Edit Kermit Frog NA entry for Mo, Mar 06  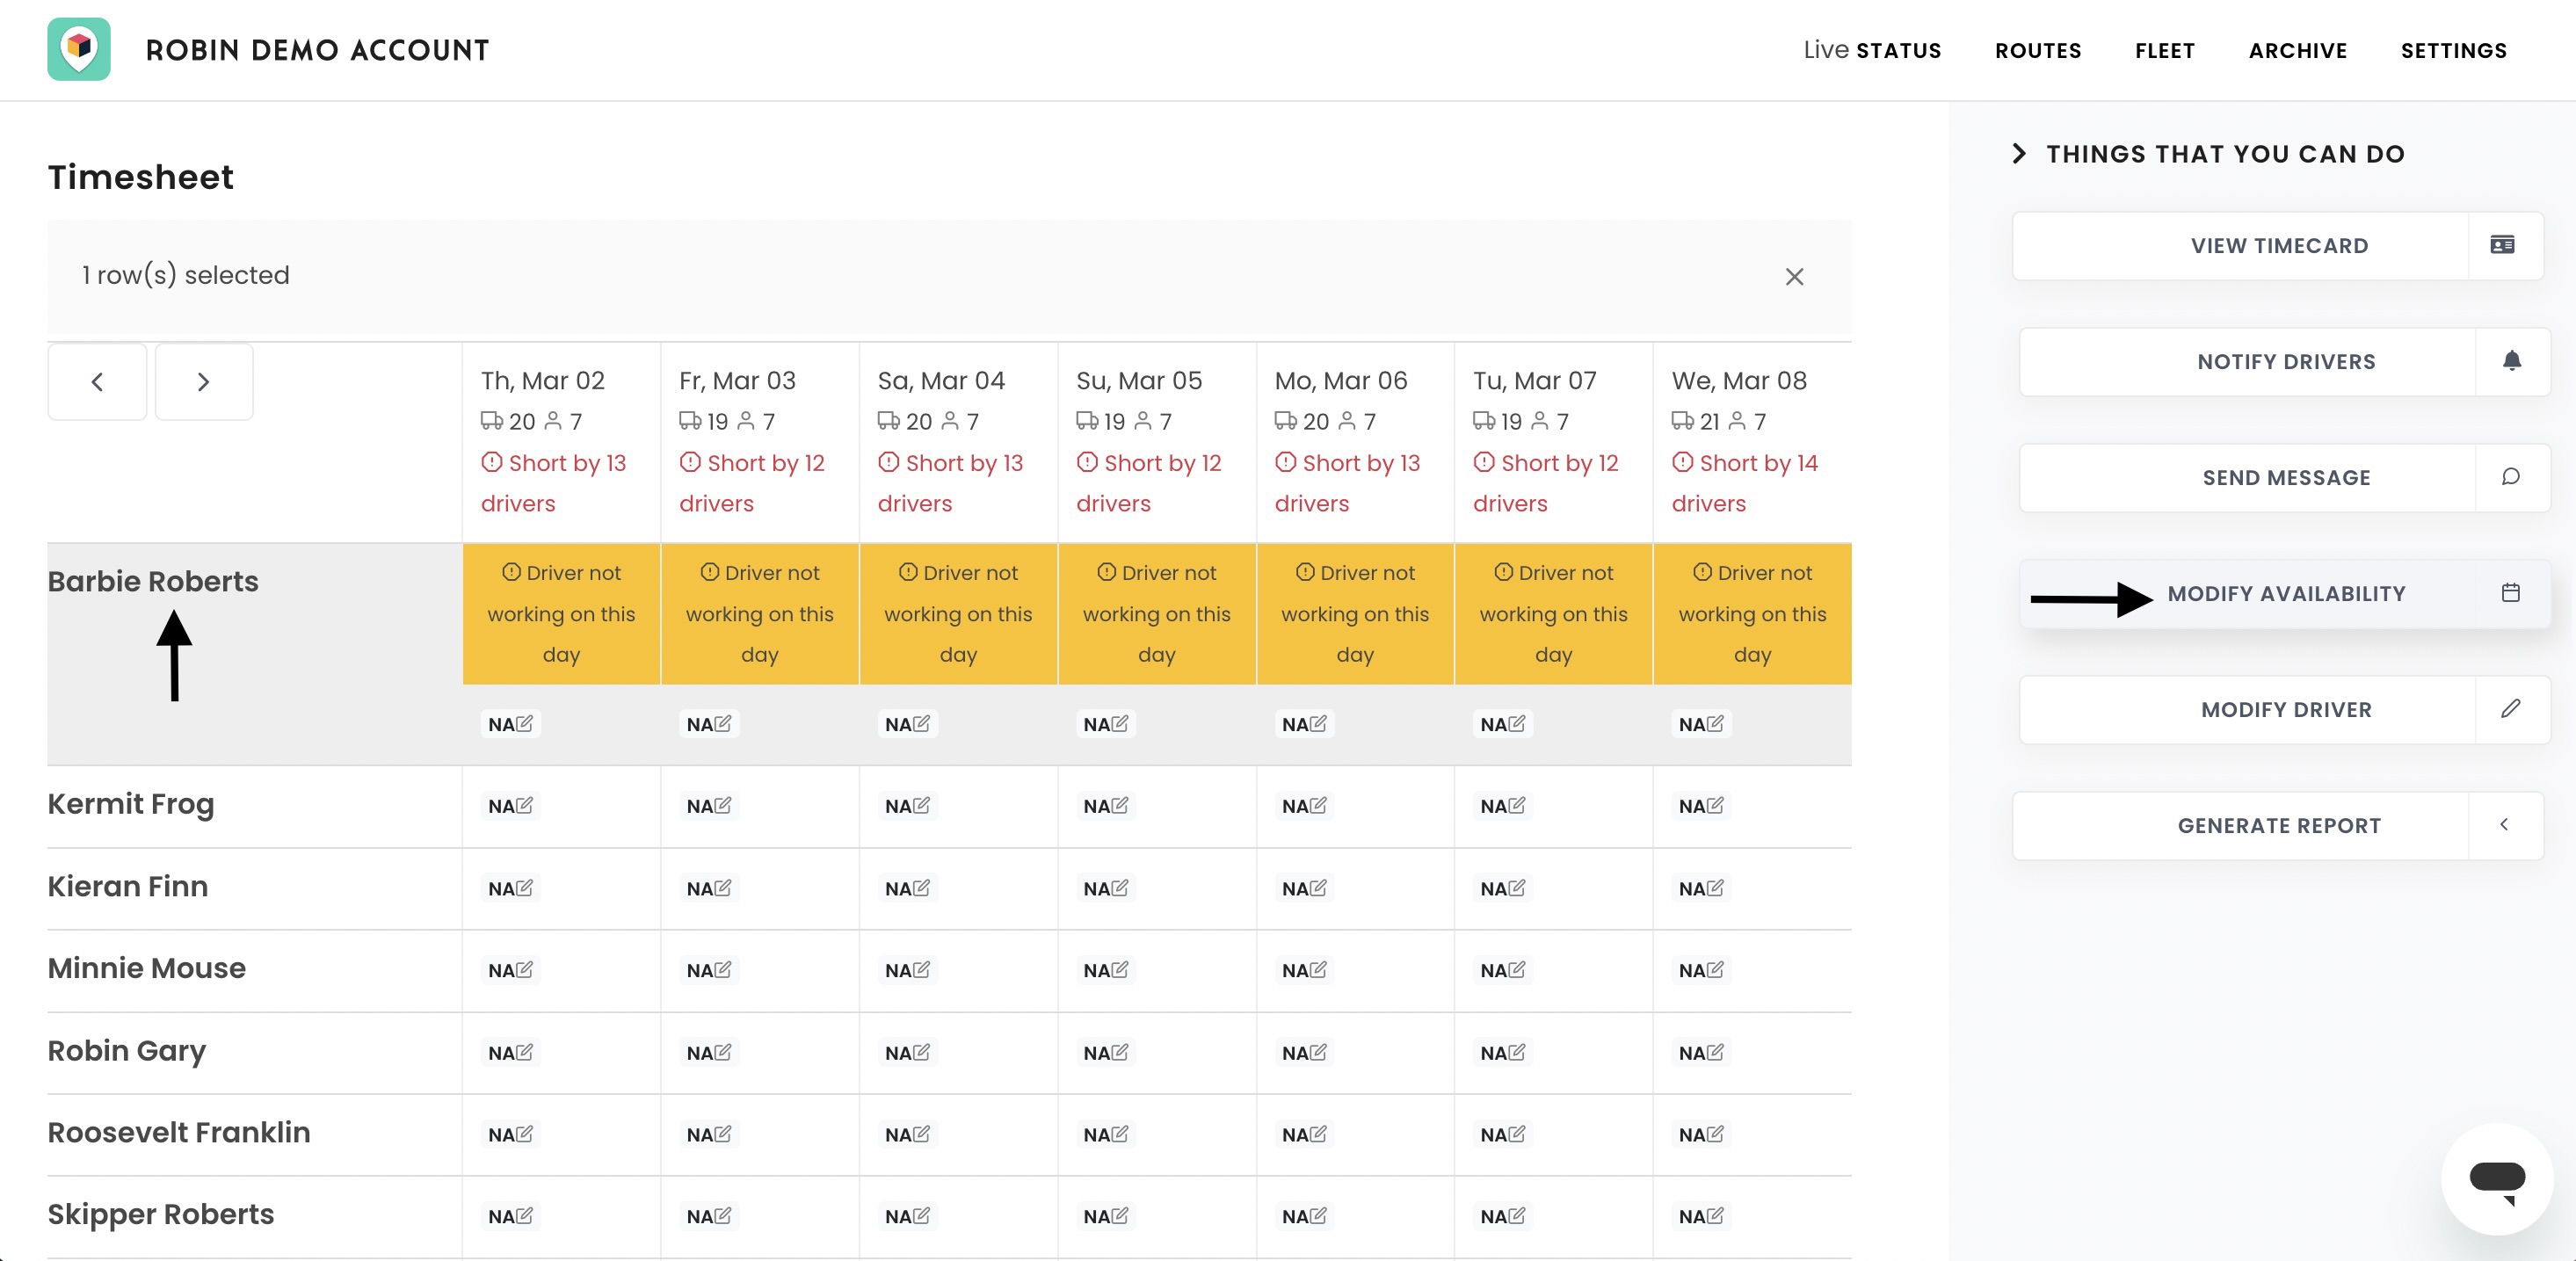tap(1304, 806)
